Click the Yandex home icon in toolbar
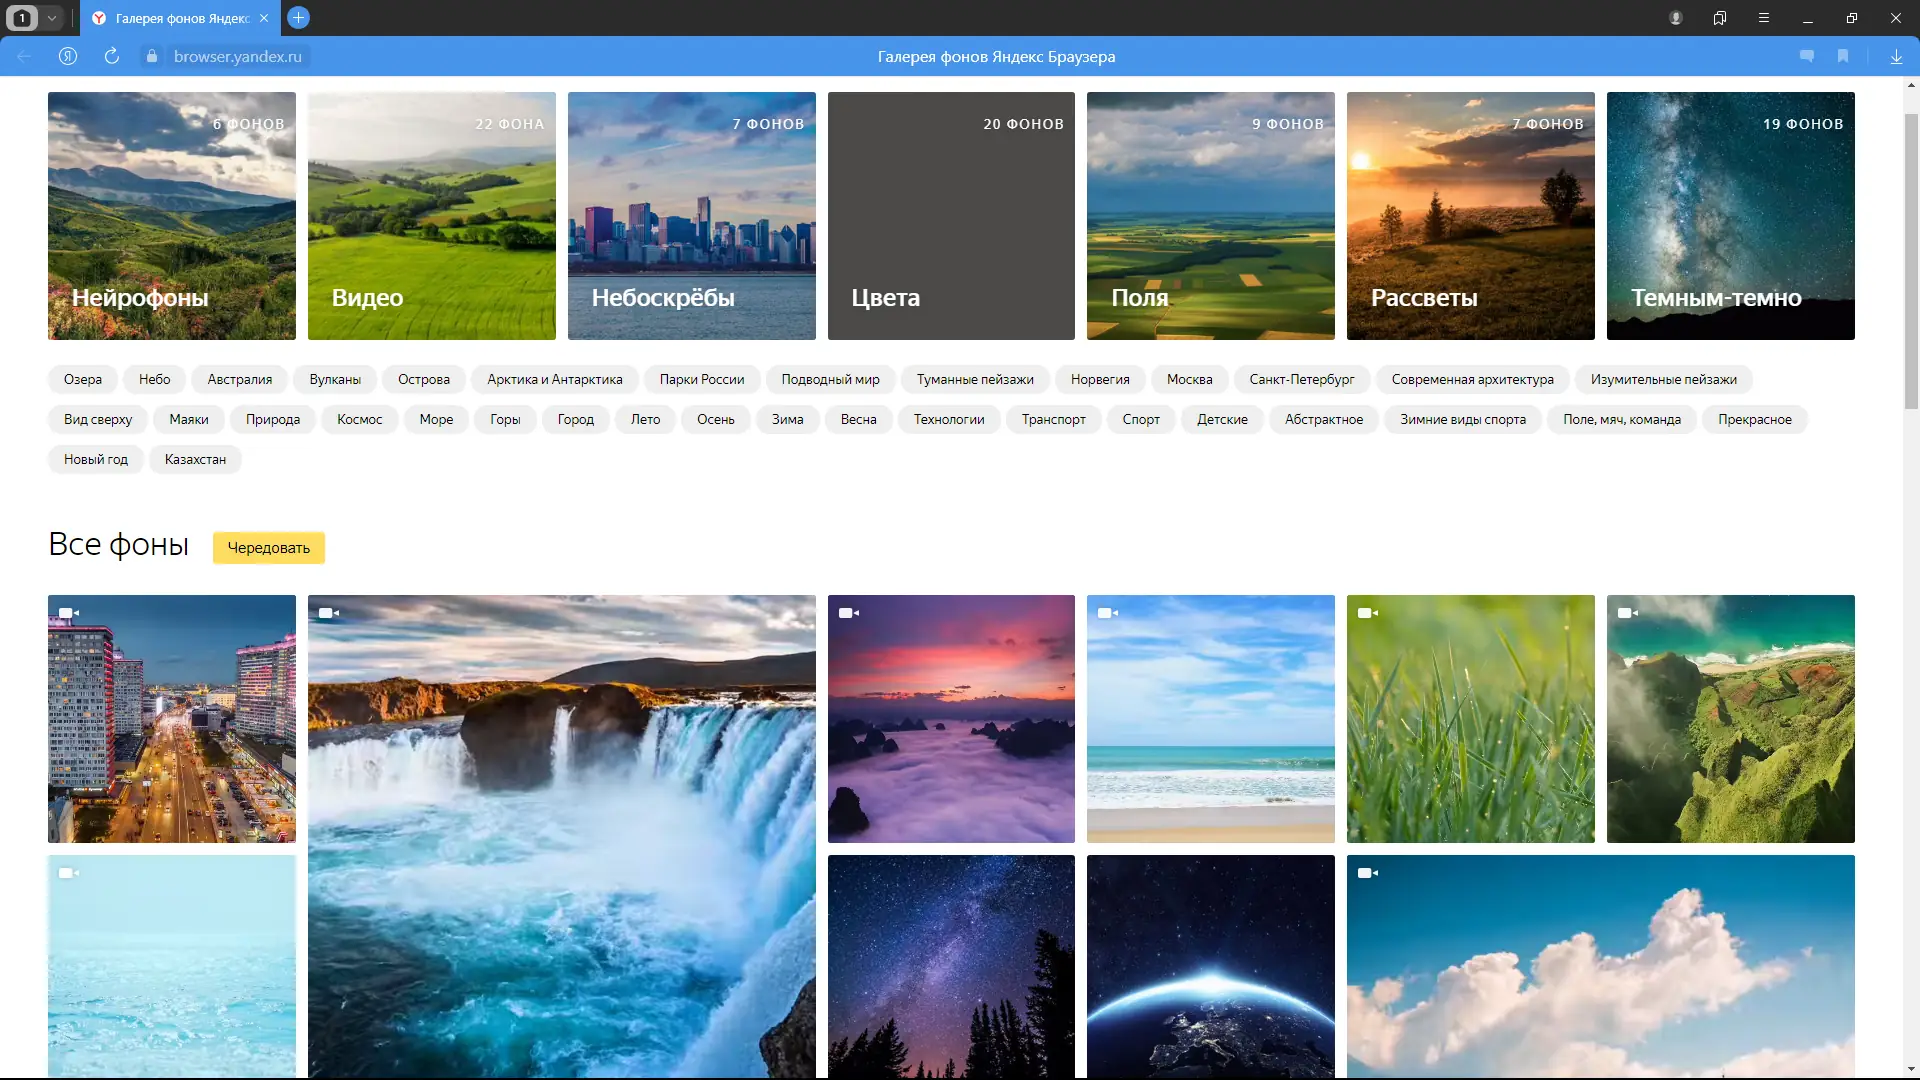 68,57
